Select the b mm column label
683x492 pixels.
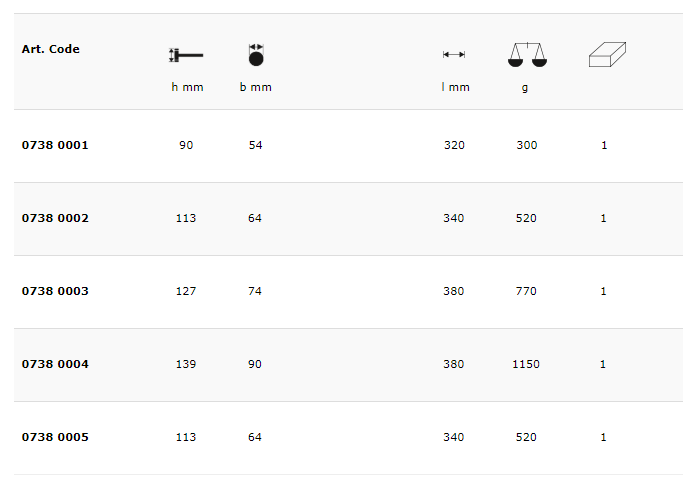pos(255,87)
